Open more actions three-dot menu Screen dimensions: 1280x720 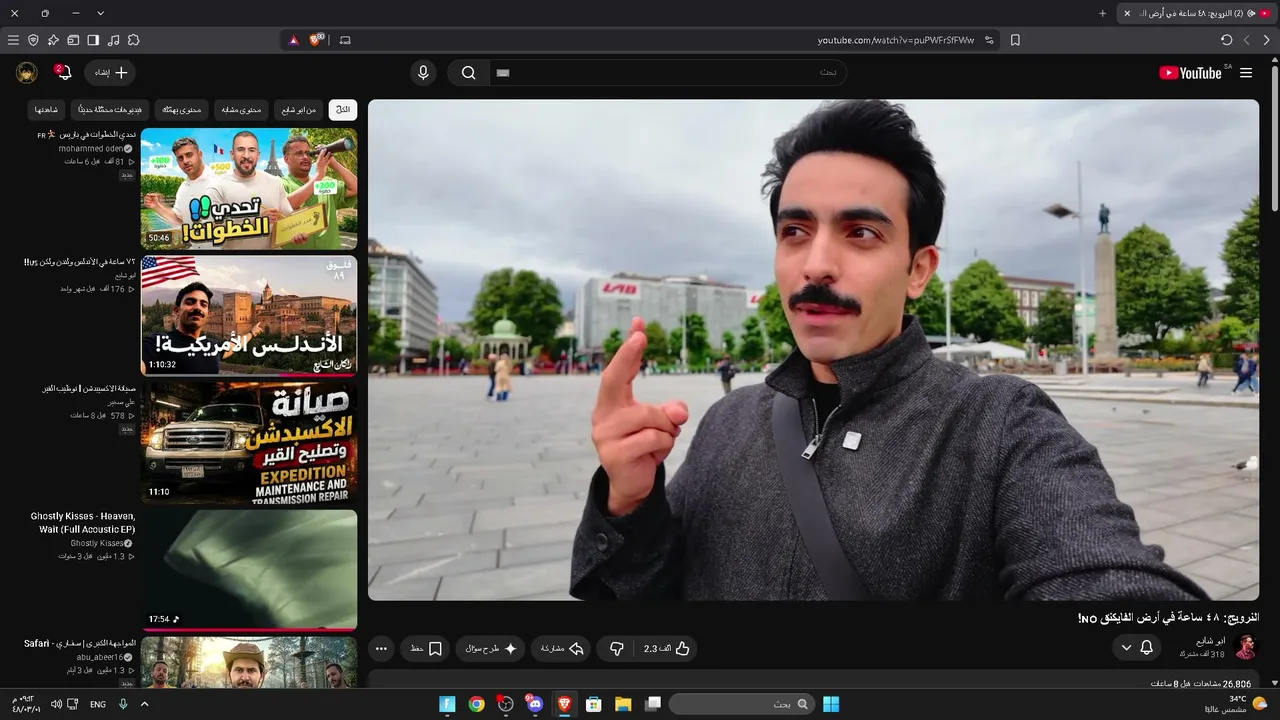pos(381,649)
